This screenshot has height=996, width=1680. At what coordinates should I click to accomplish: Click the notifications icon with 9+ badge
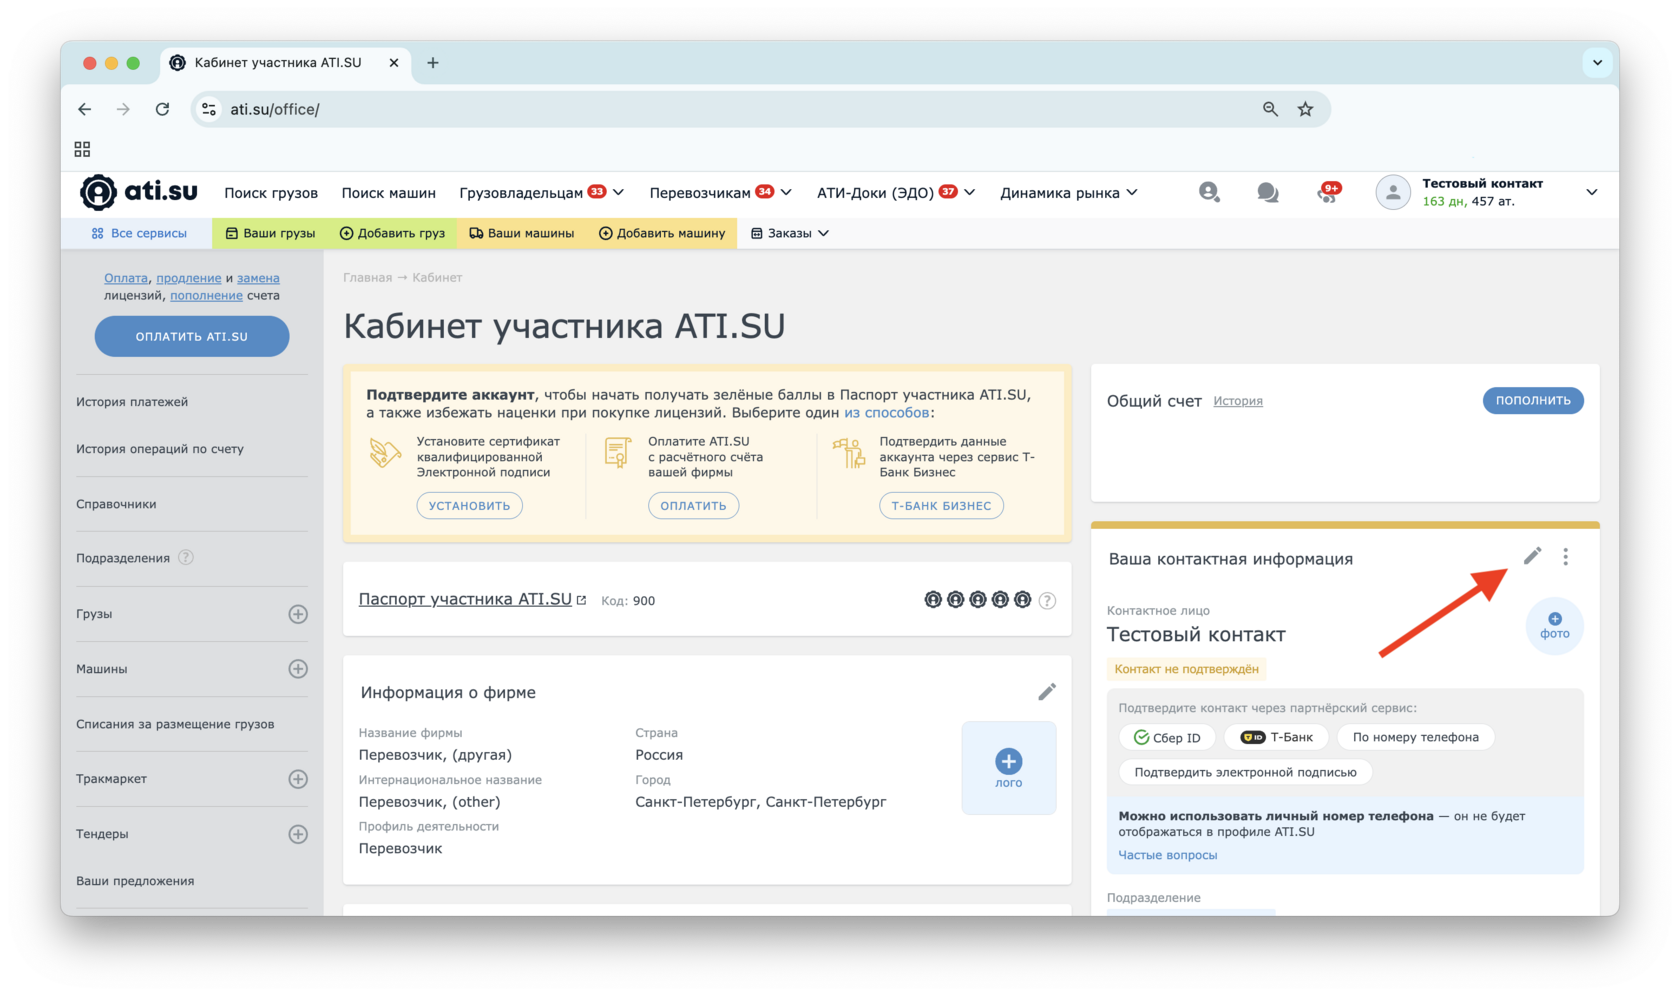tap(1327, 192)
